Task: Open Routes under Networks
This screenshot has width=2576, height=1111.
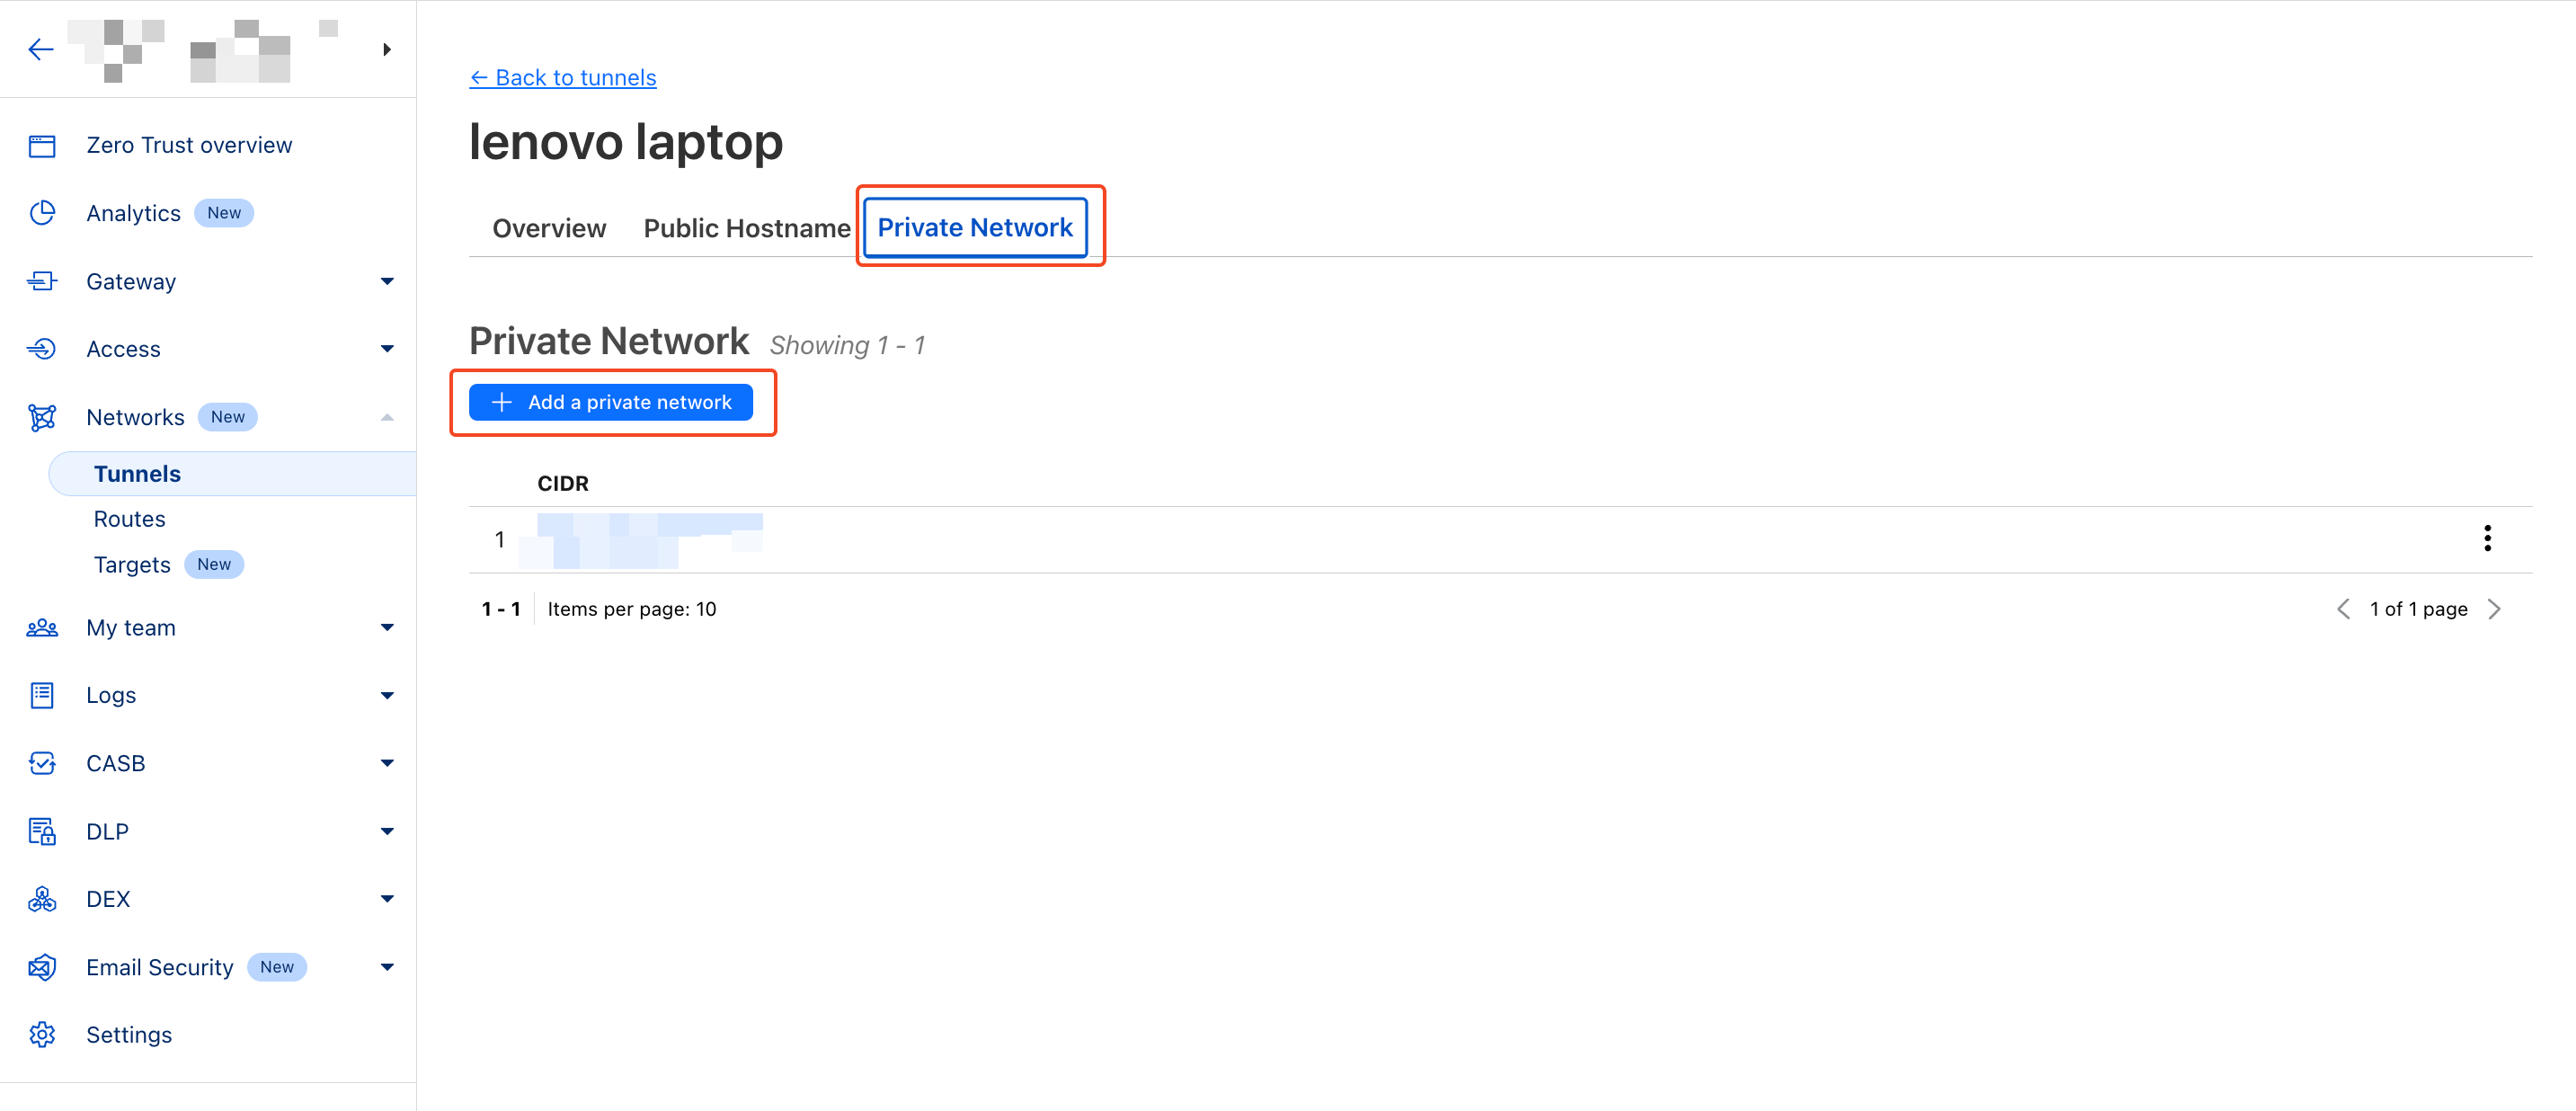Action: coord(130,519)
